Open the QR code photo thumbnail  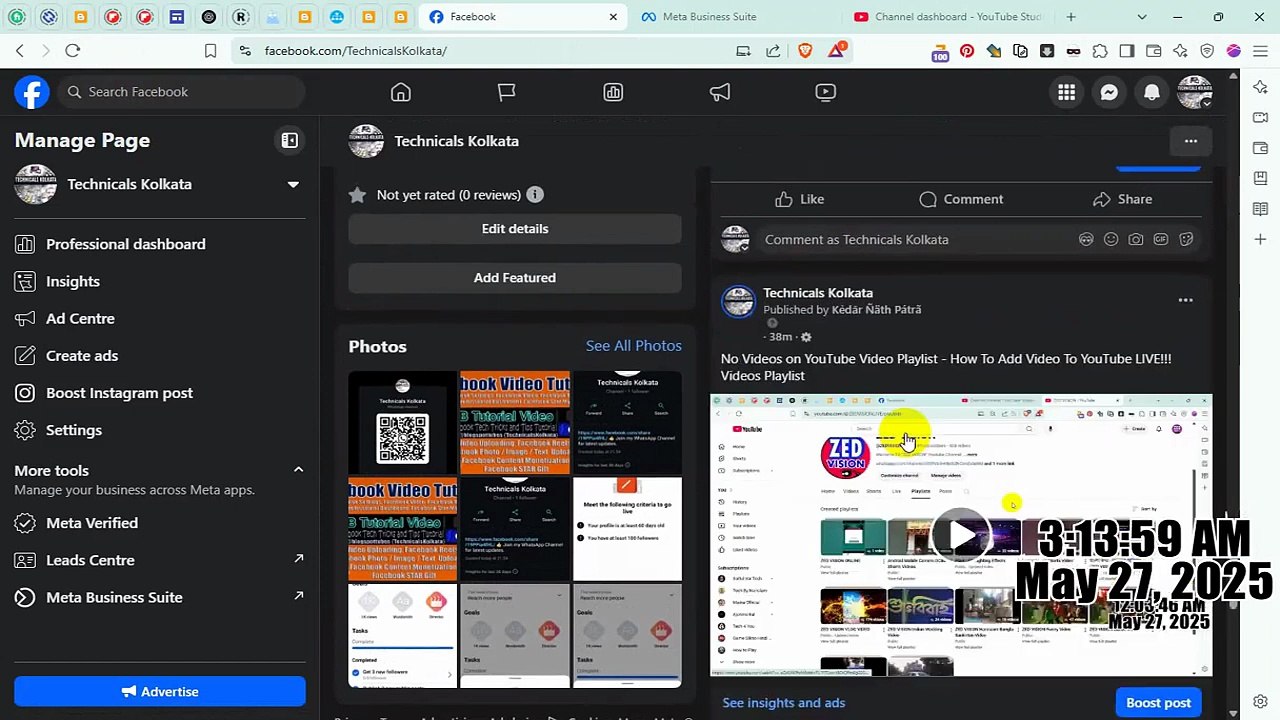pos(403,423)
